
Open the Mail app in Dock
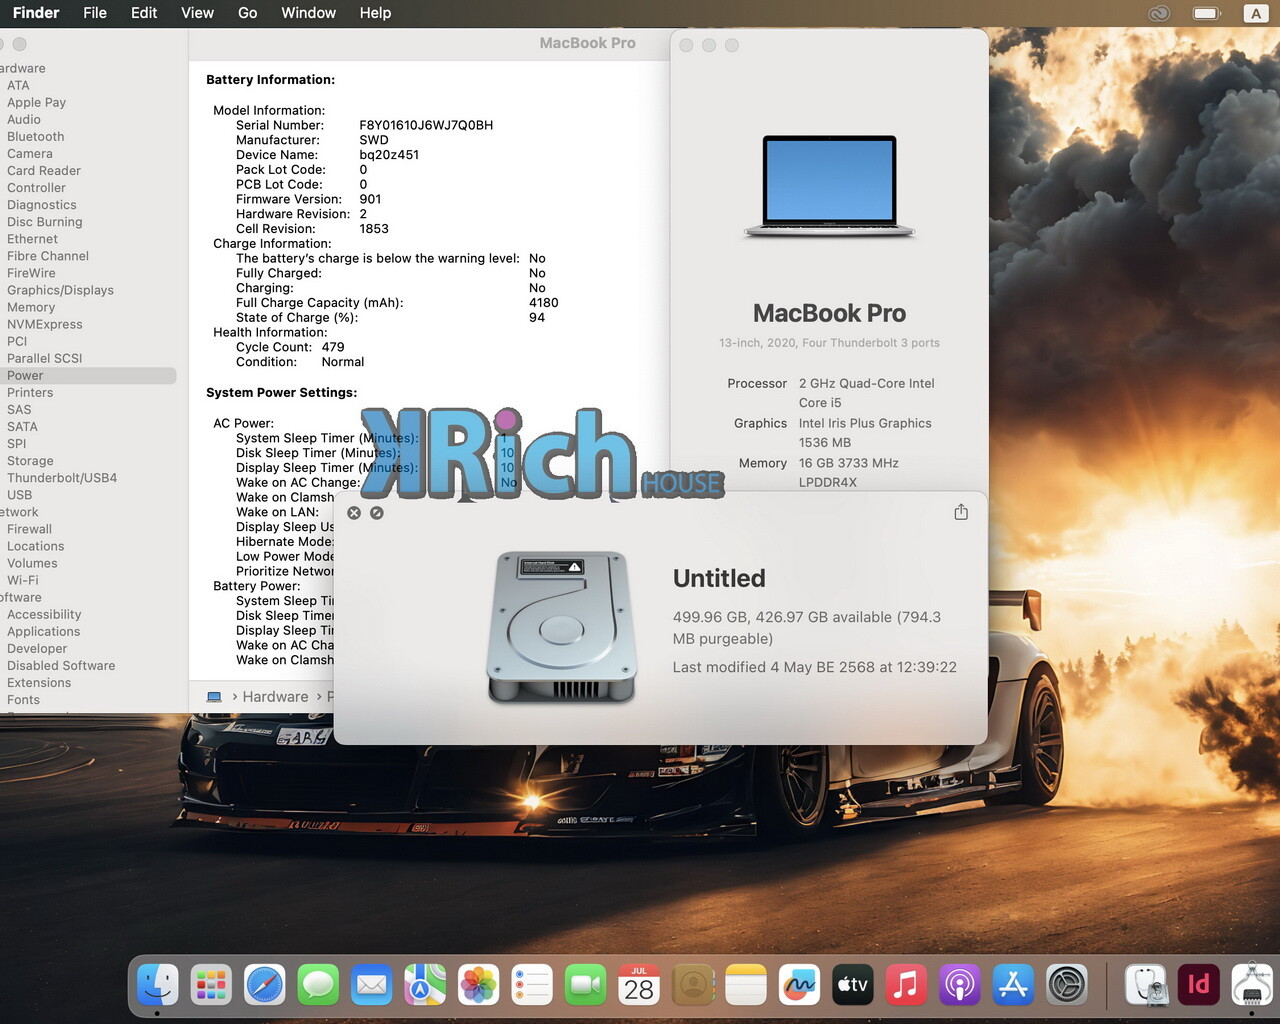pos(372,985)
